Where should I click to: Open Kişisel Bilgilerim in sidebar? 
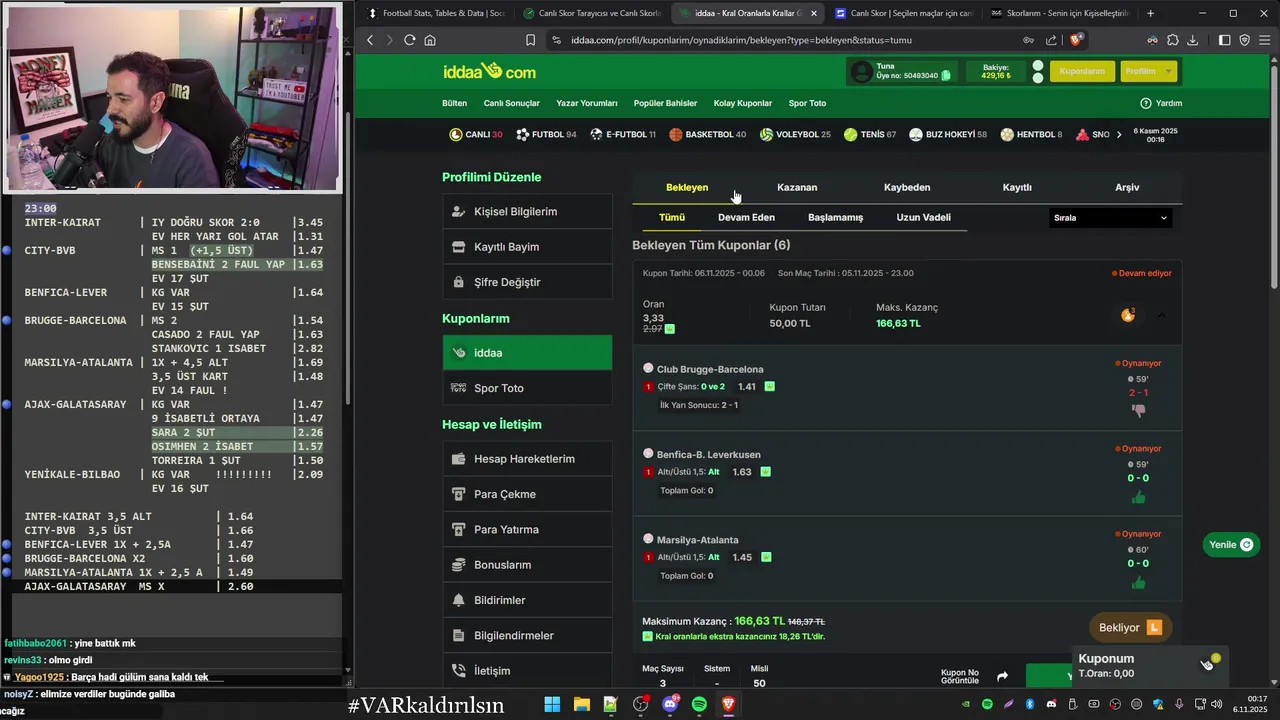tap(527, 212)
